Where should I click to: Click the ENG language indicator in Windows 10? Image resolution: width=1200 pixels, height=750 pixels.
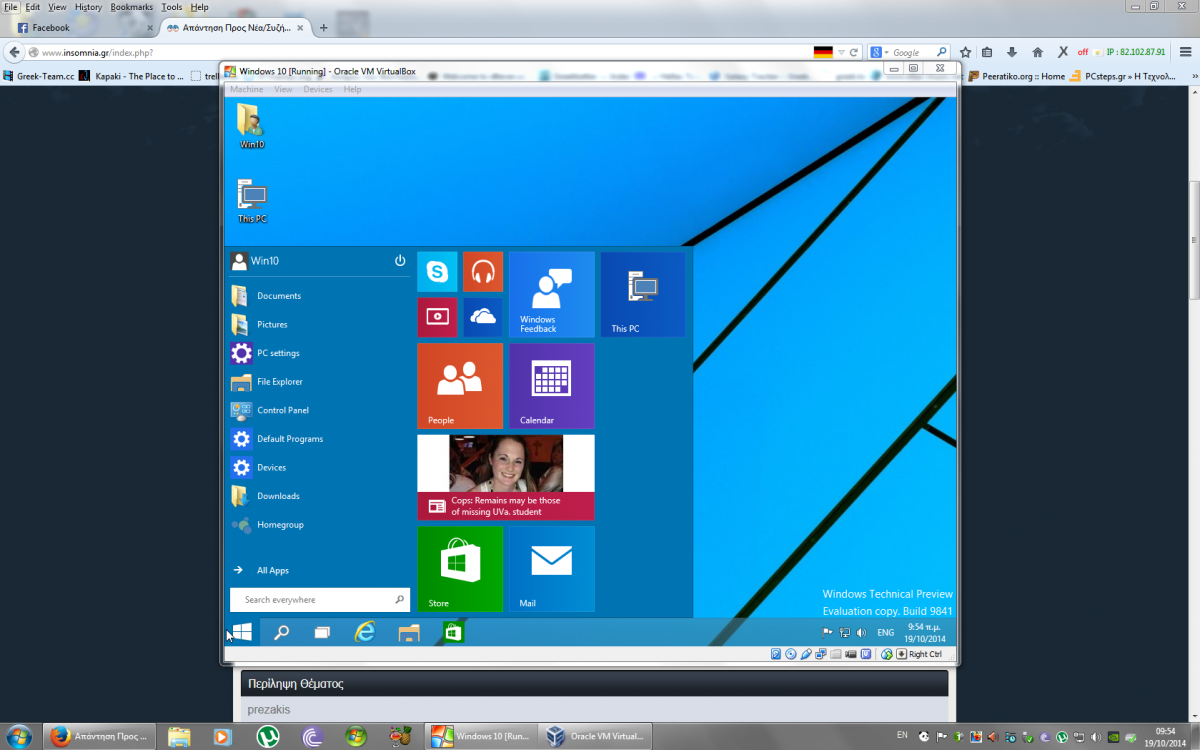886,633
